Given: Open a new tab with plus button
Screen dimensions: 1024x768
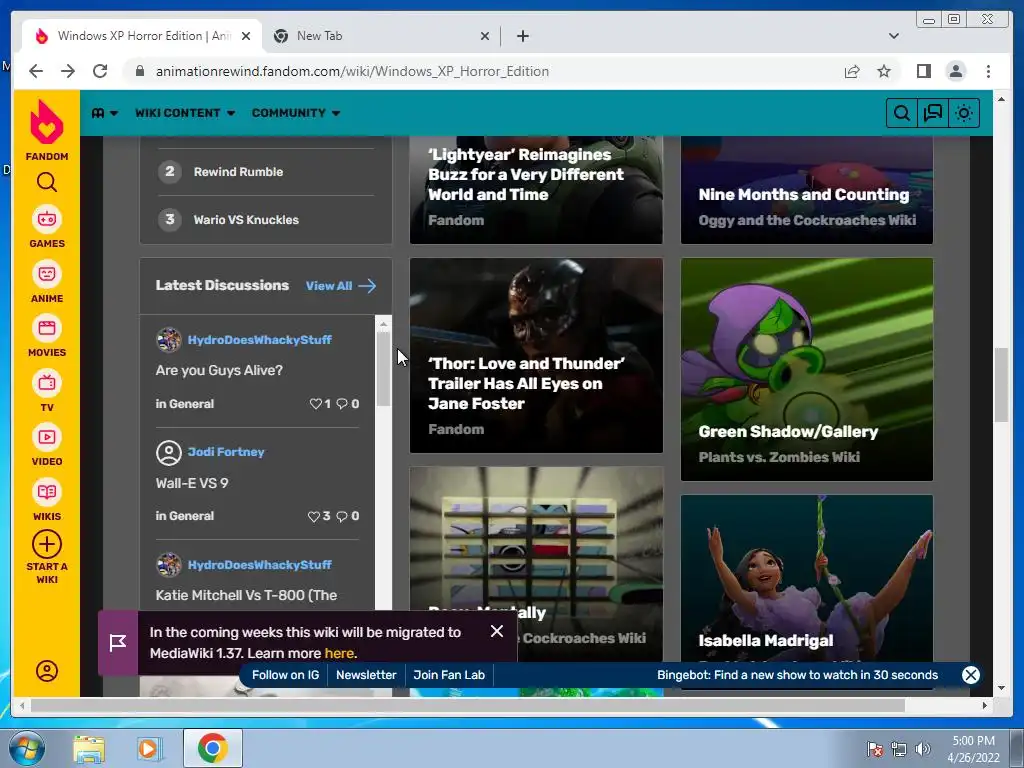Looking at the screenshot, I should [522, 36].
